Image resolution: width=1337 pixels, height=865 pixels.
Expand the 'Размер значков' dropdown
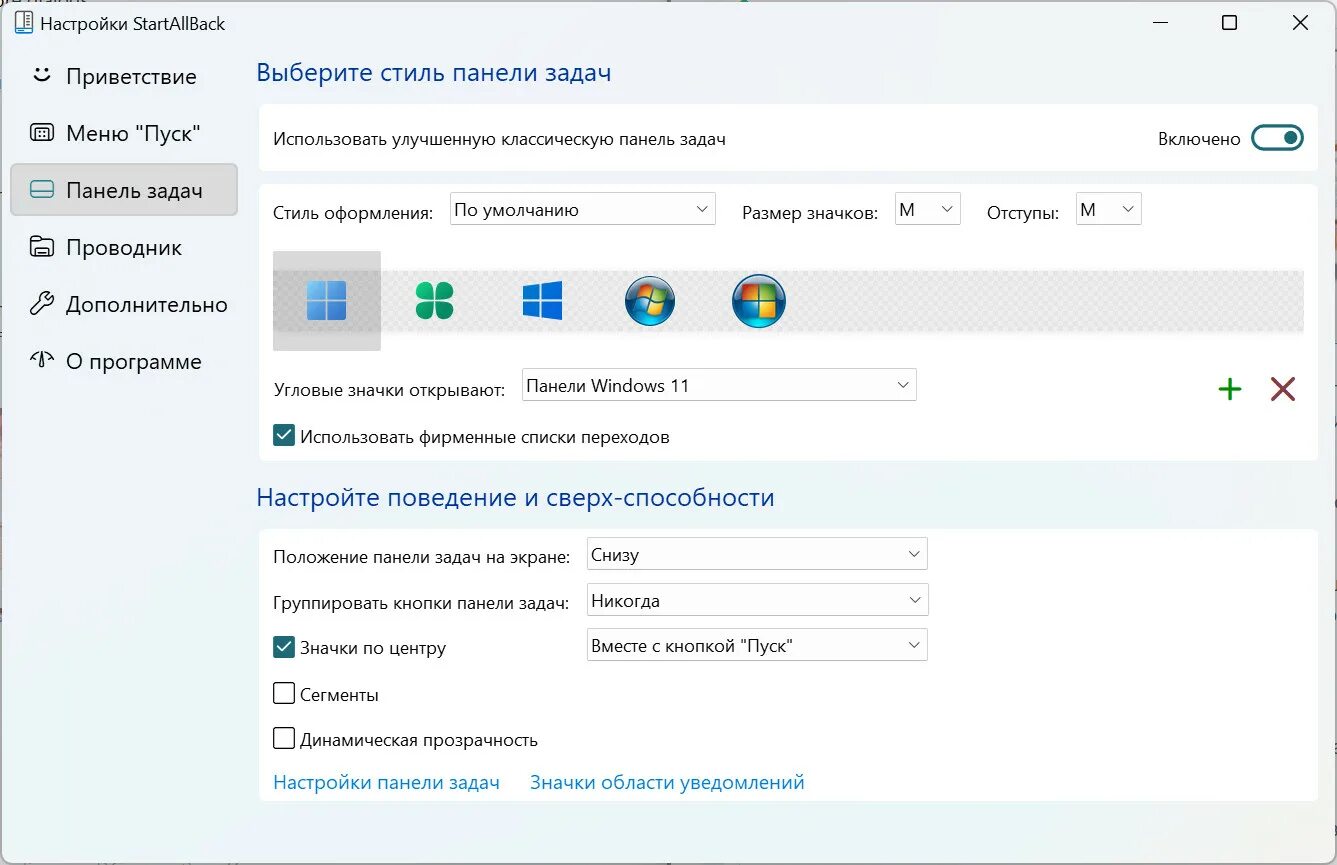[x=927, y=209]
